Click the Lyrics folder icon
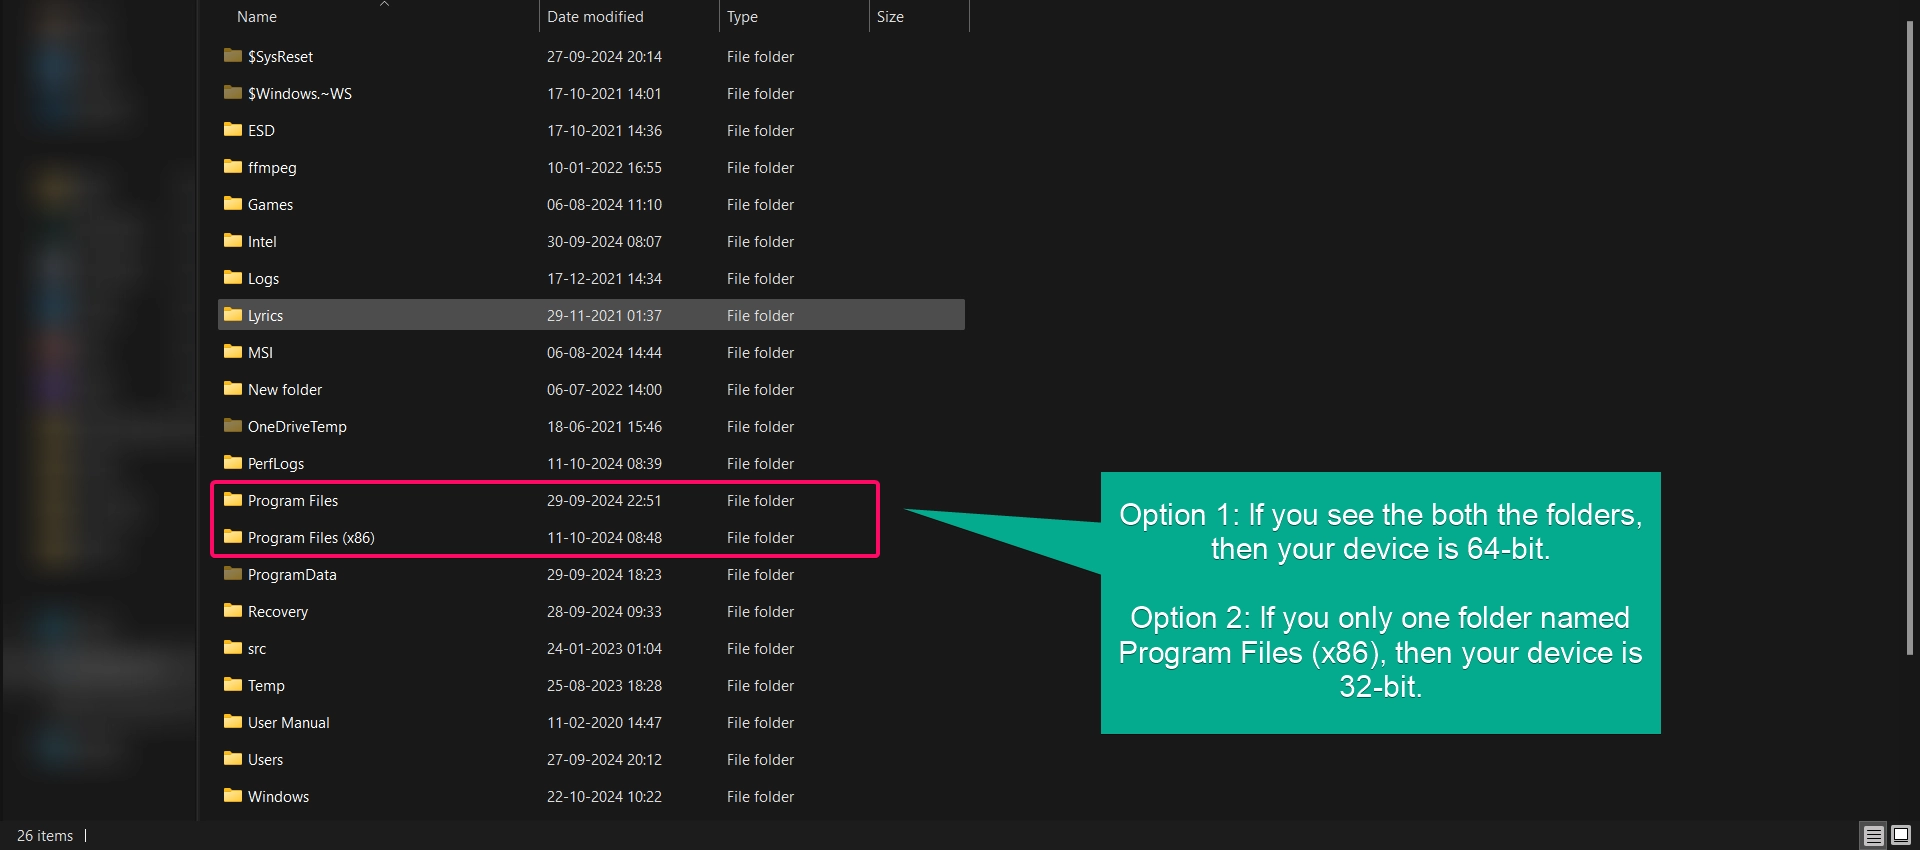 (233, 314)
